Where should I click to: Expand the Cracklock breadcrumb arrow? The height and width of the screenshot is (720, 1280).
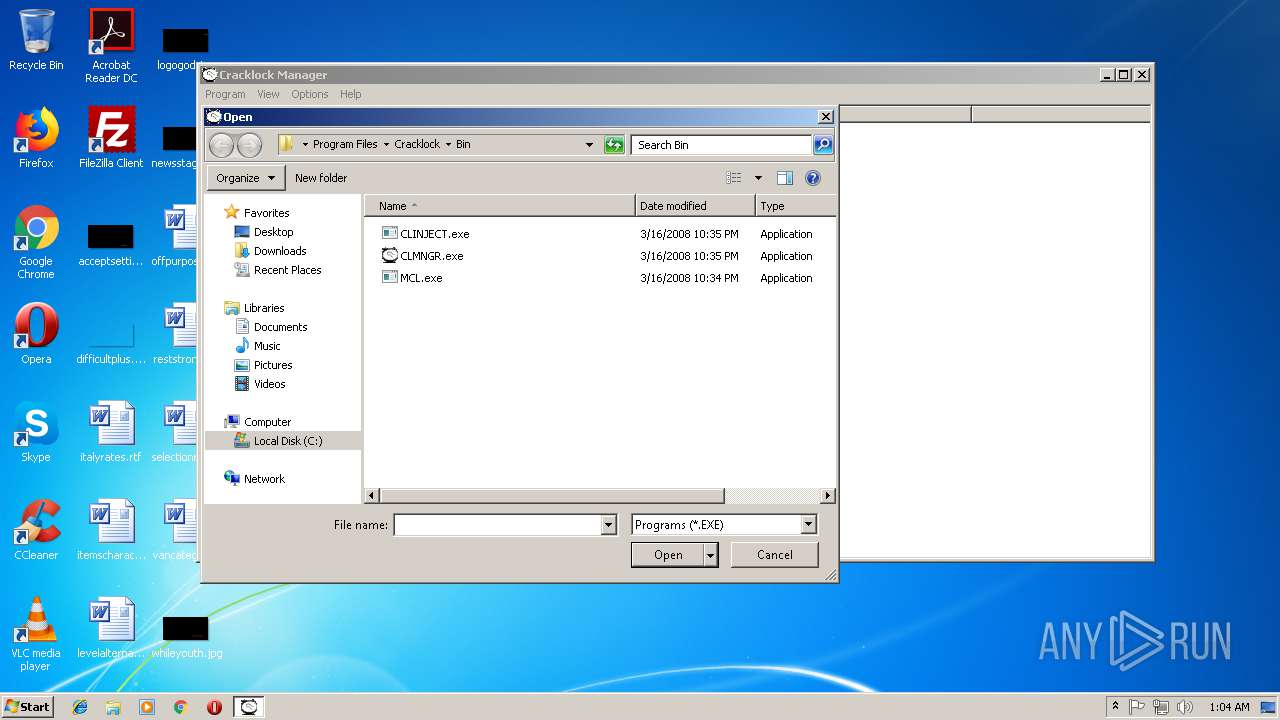click(448, 144)
